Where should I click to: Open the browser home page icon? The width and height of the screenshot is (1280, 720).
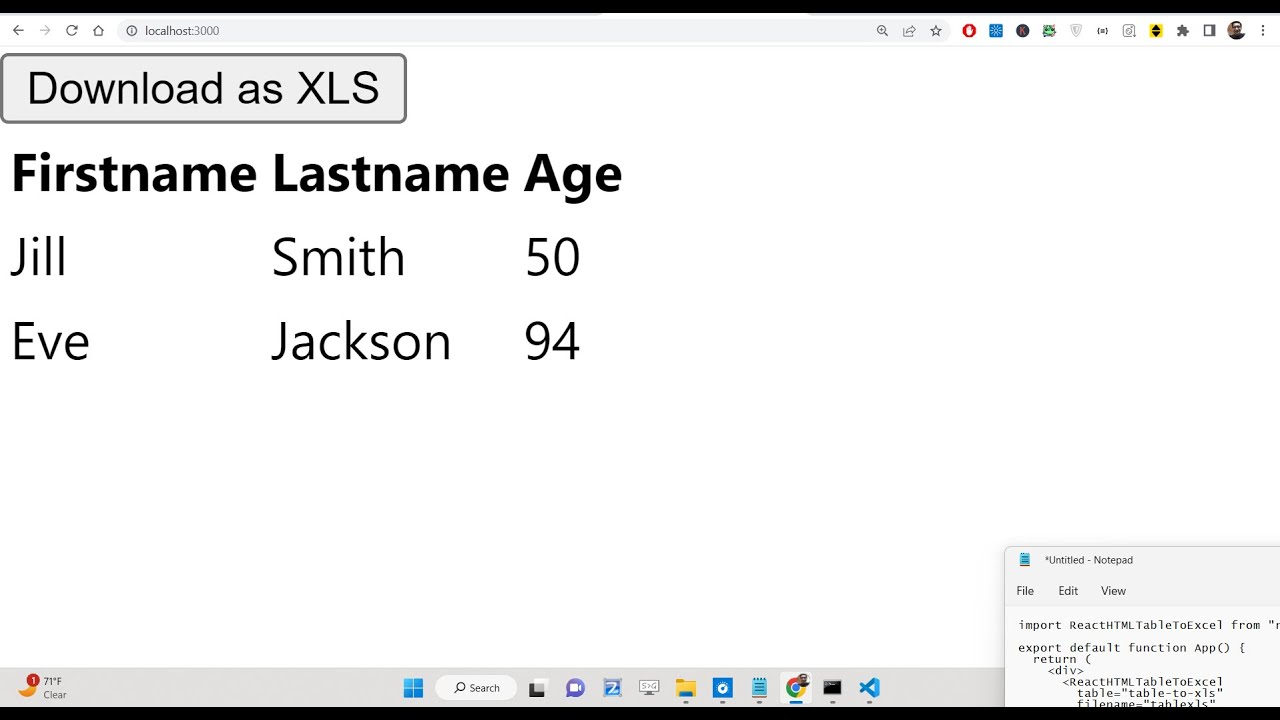pyautogui.click(x=98, y=31)
